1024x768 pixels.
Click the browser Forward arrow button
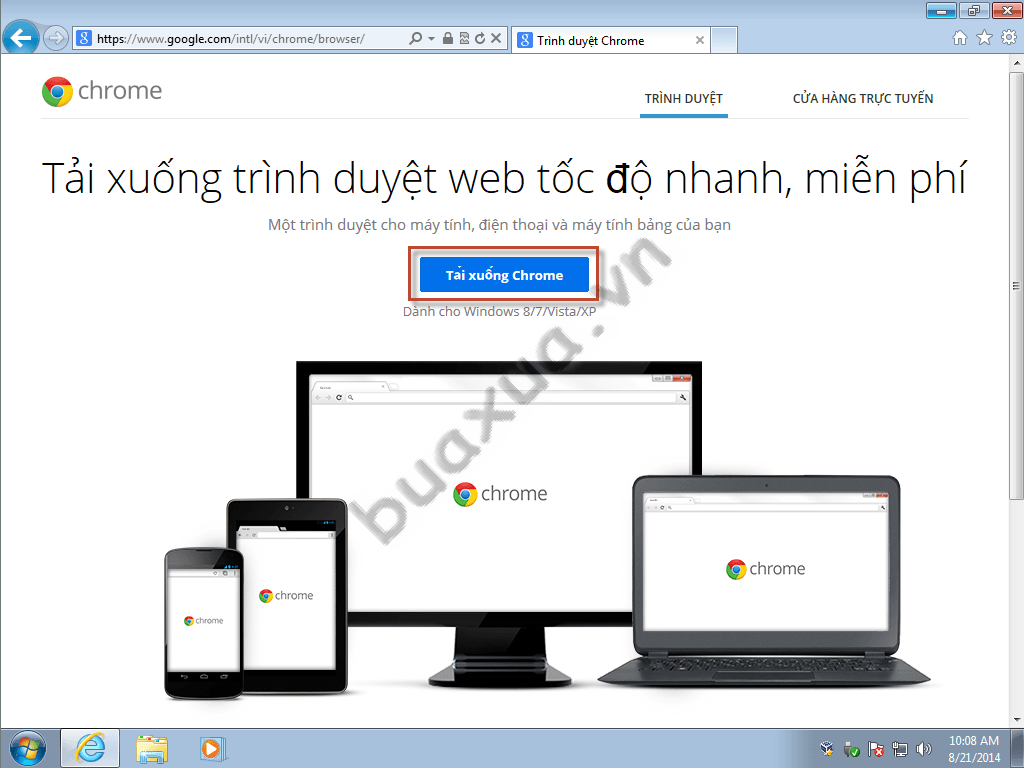56,39
